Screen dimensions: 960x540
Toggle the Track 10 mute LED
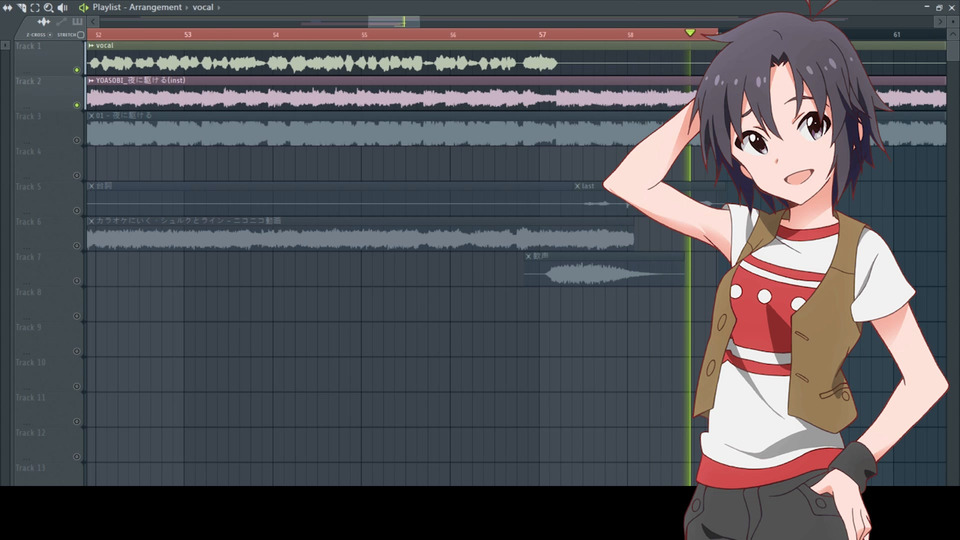[77, 386]
